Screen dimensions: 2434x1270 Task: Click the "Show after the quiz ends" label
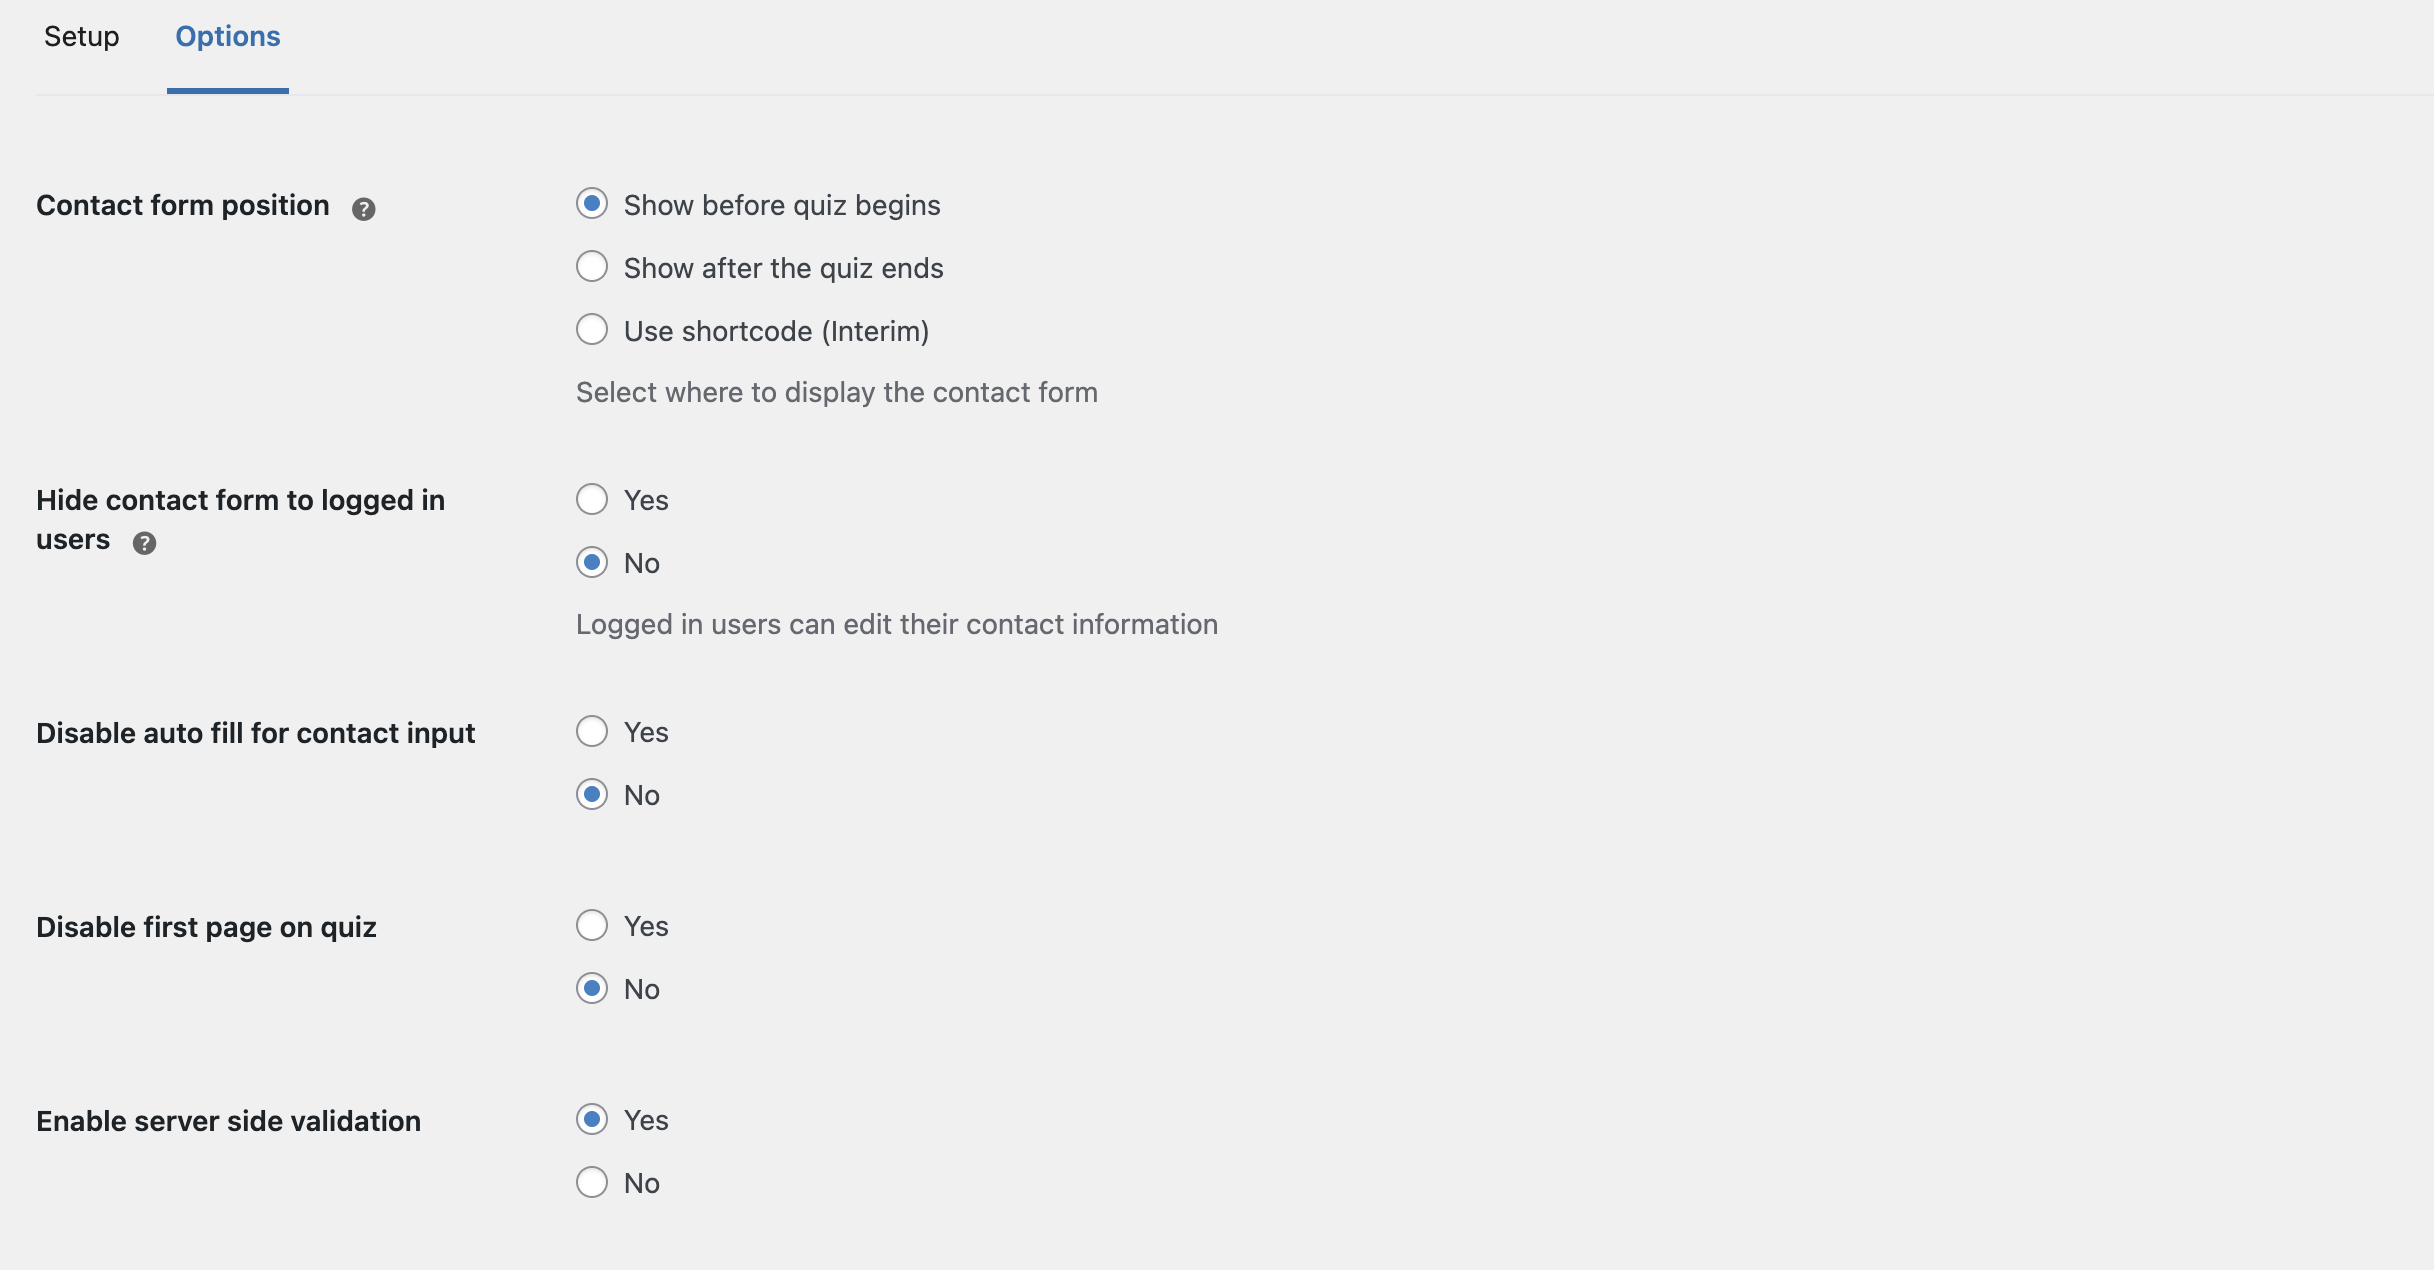click(783, 268)
